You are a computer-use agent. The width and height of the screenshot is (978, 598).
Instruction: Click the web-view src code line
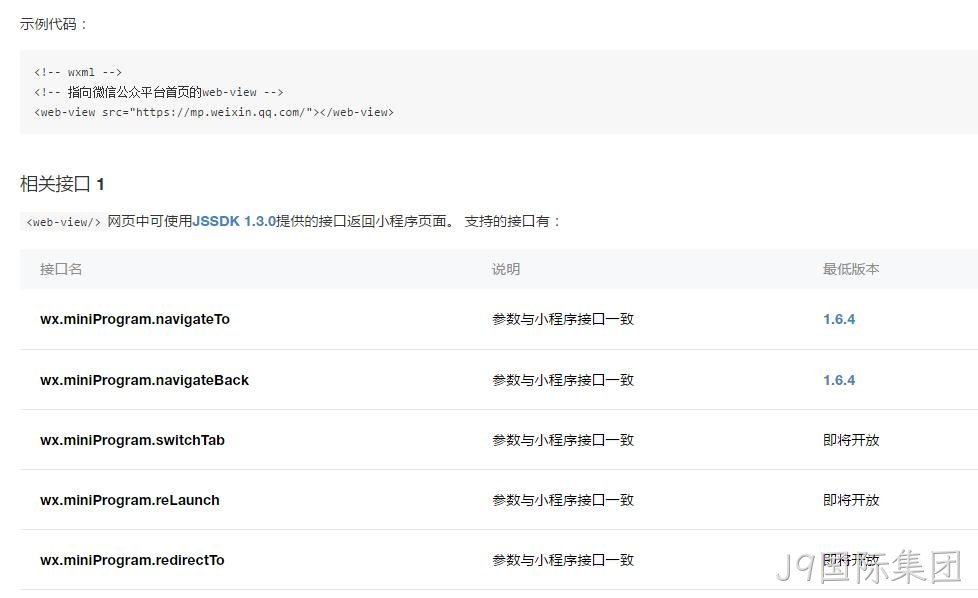click(x=214, y=112)
